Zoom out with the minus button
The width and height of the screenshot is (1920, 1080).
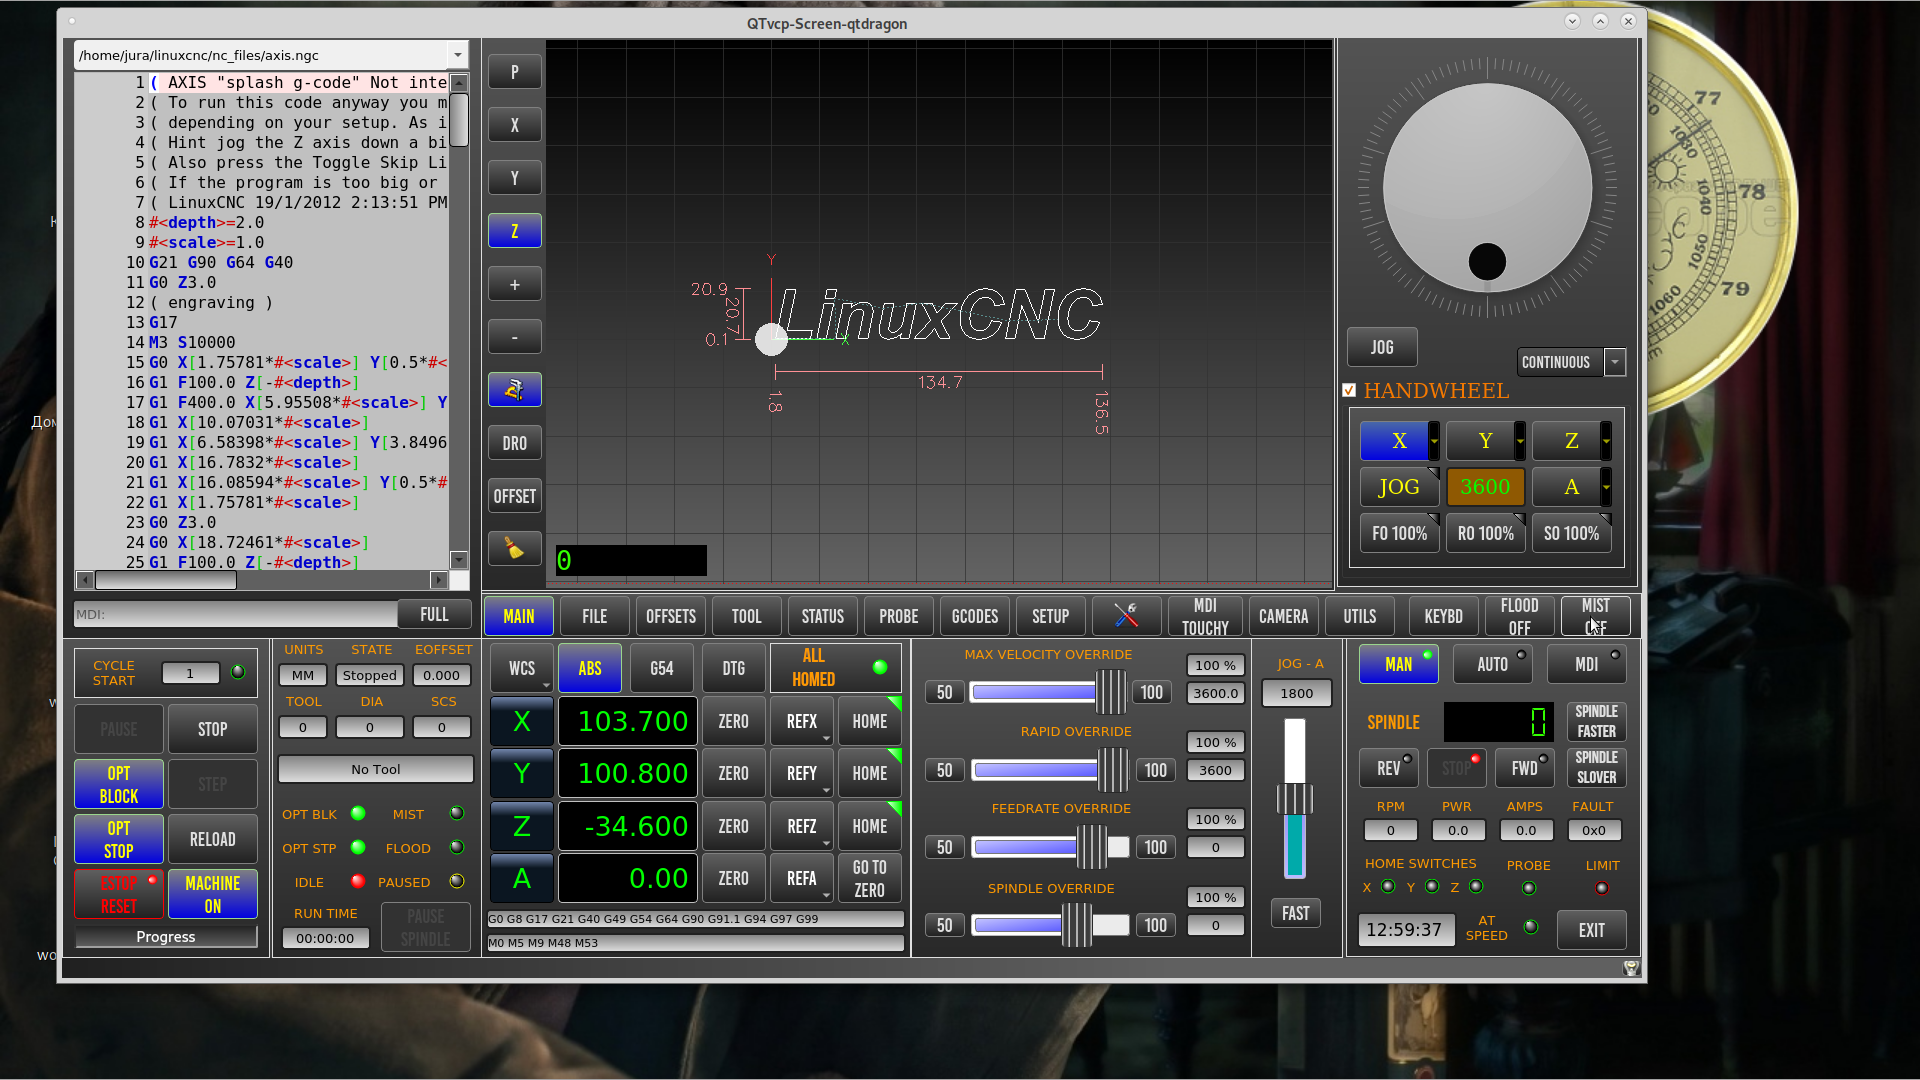[514, 337]
